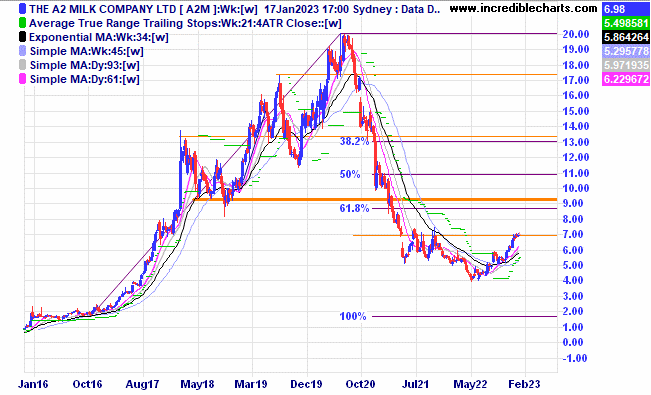The height and width of the screenshot is (395, 651).
Task: Click the 20.00 price axis label
Action: [575, 34]
